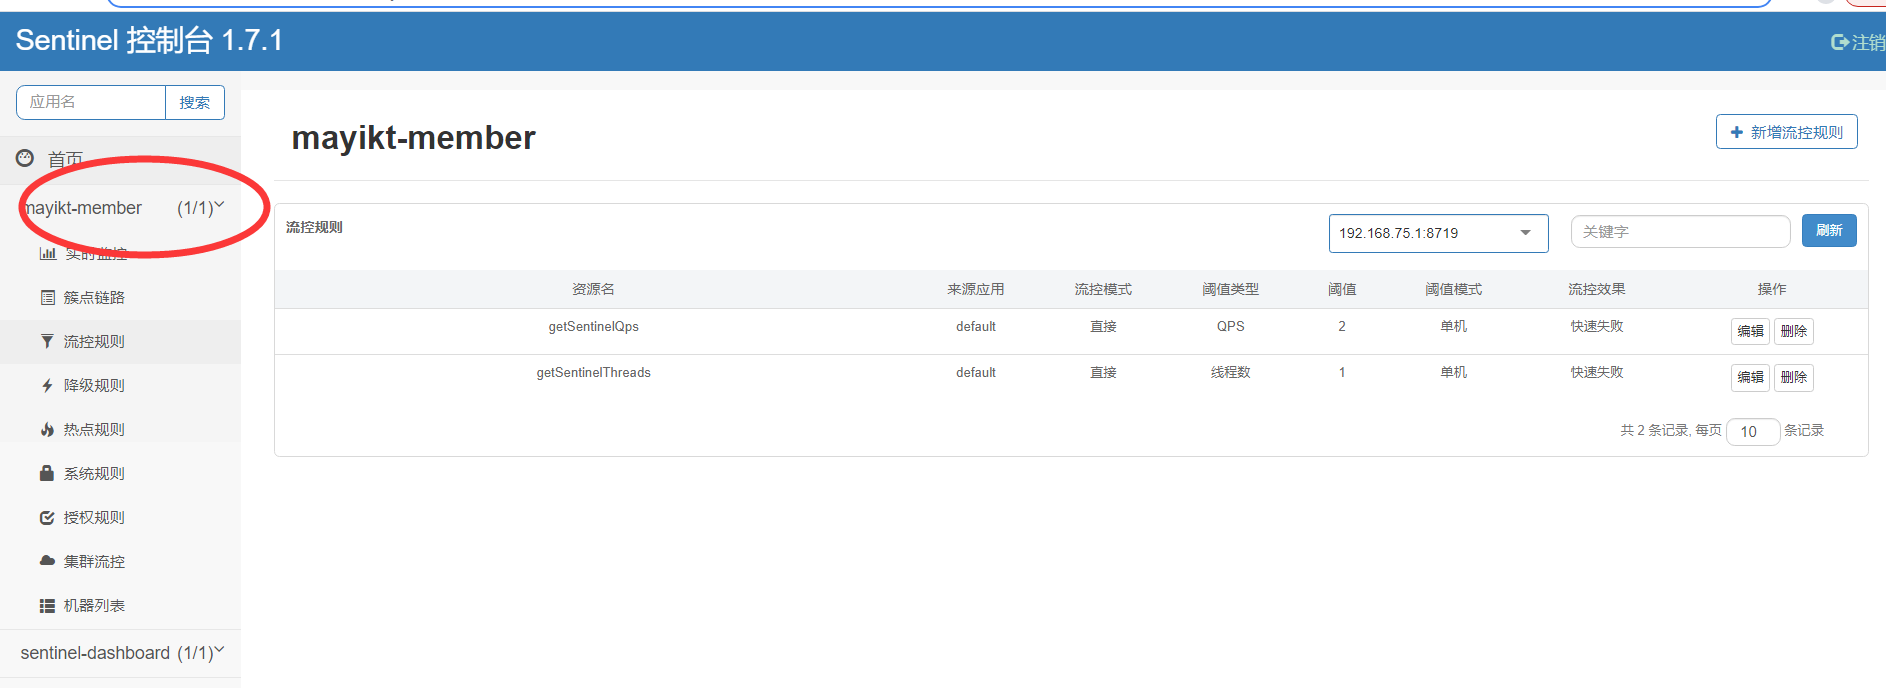Image resolution: width=1886 pixels, height=688 pixels.
Task: Click the bar-chart icon below mayikt-member
Action: coord(47,253)
